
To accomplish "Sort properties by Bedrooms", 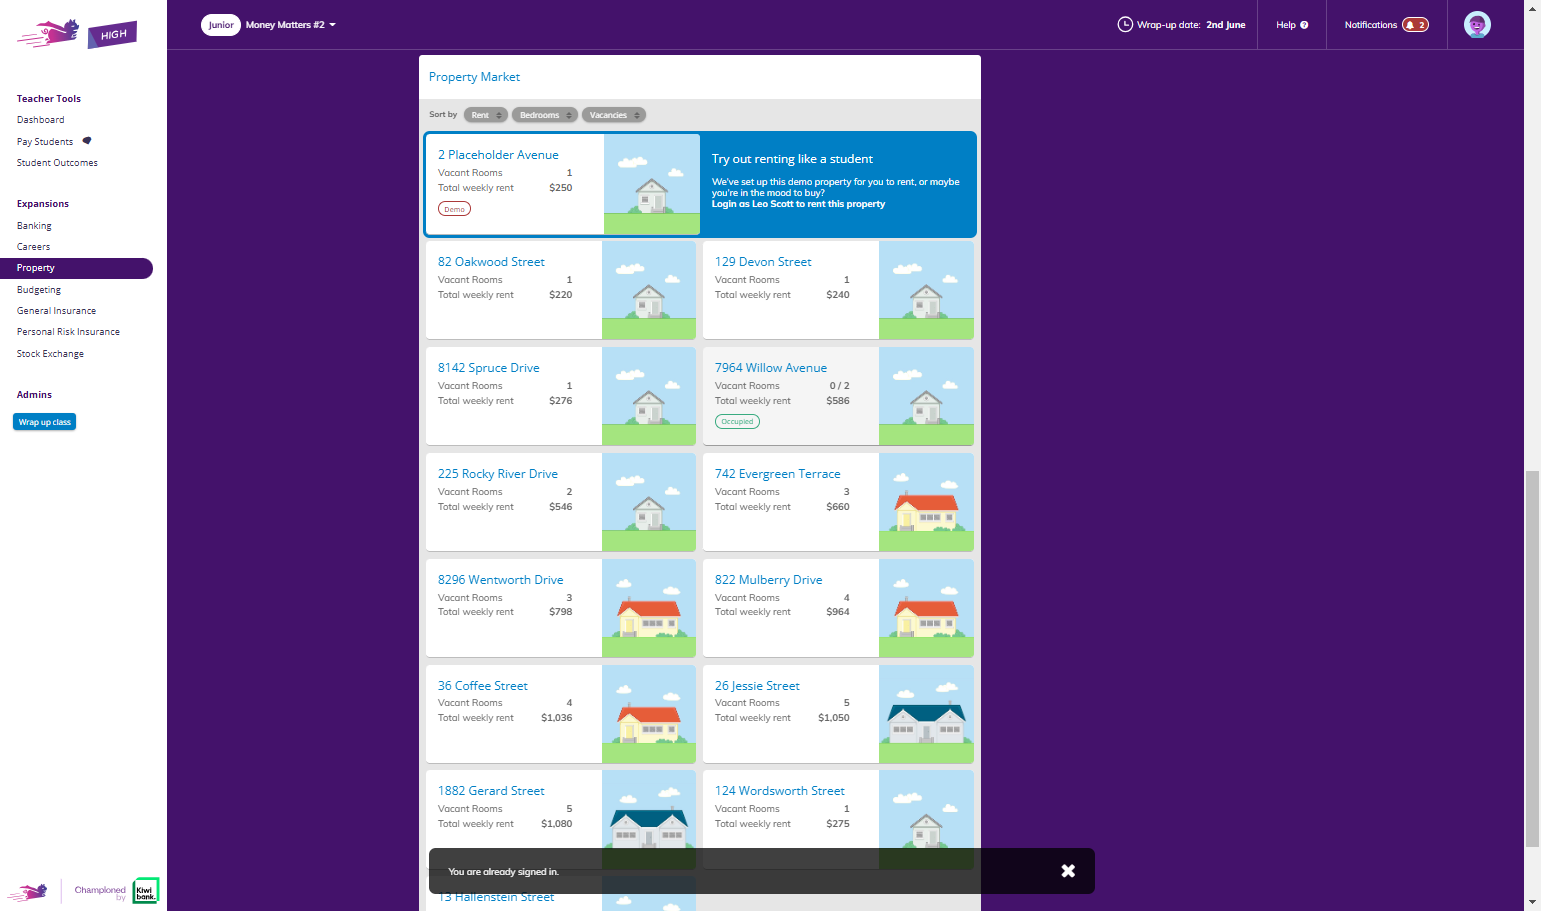I will 545,115.
